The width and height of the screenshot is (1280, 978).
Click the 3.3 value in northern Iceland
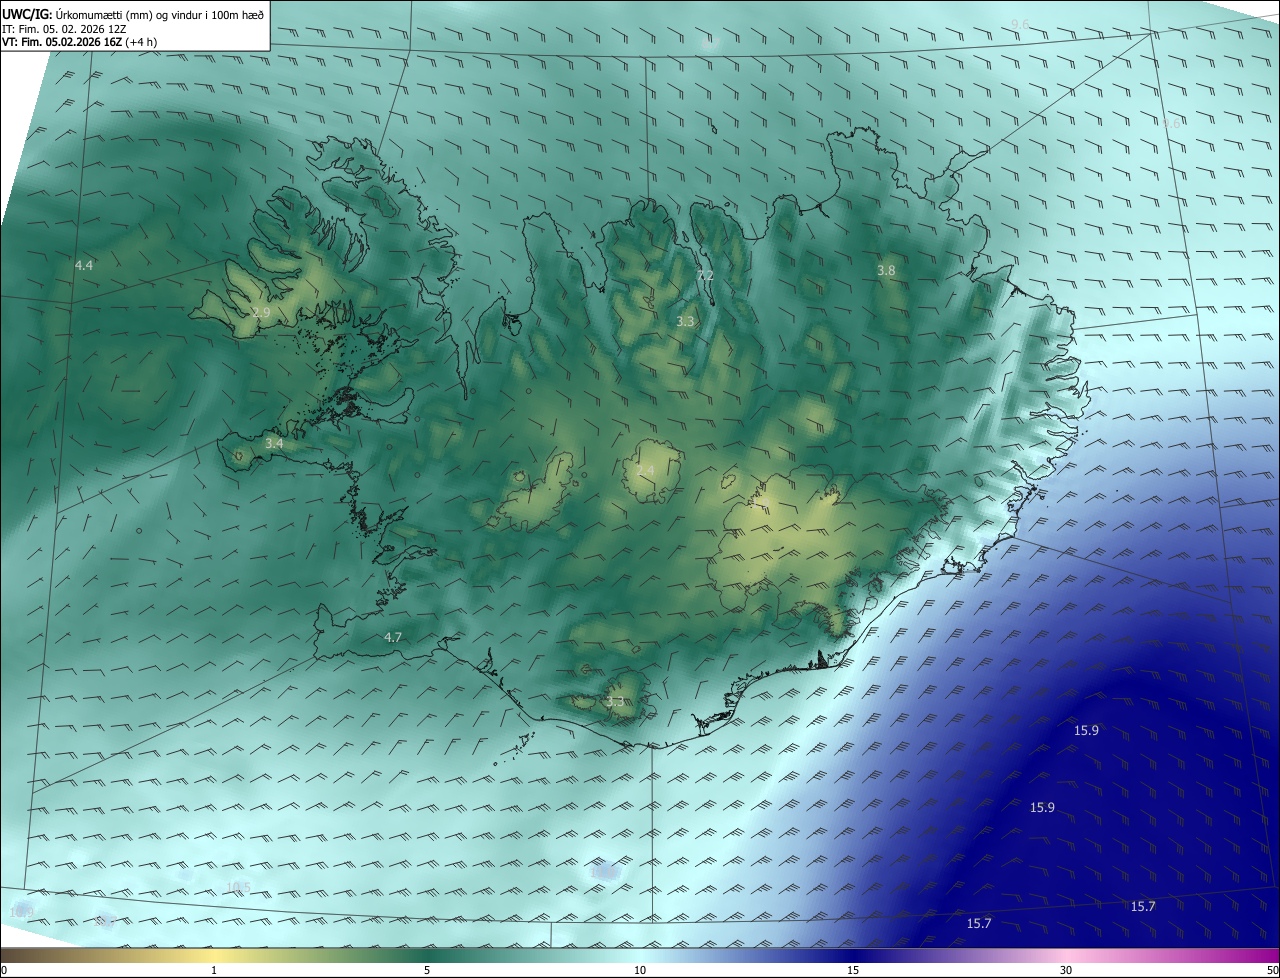pyautogui.click(x=685, y=321)
